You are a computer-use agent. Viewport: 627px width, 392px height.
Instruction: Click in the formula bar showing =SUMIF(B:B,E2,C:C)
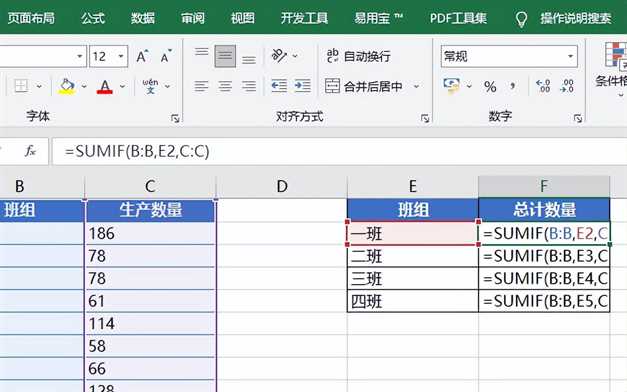tap(339, 151)
